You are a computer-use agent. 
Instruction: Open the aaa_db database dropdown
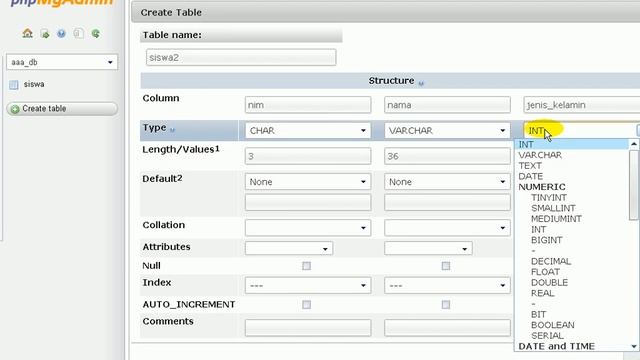[62, 62]
